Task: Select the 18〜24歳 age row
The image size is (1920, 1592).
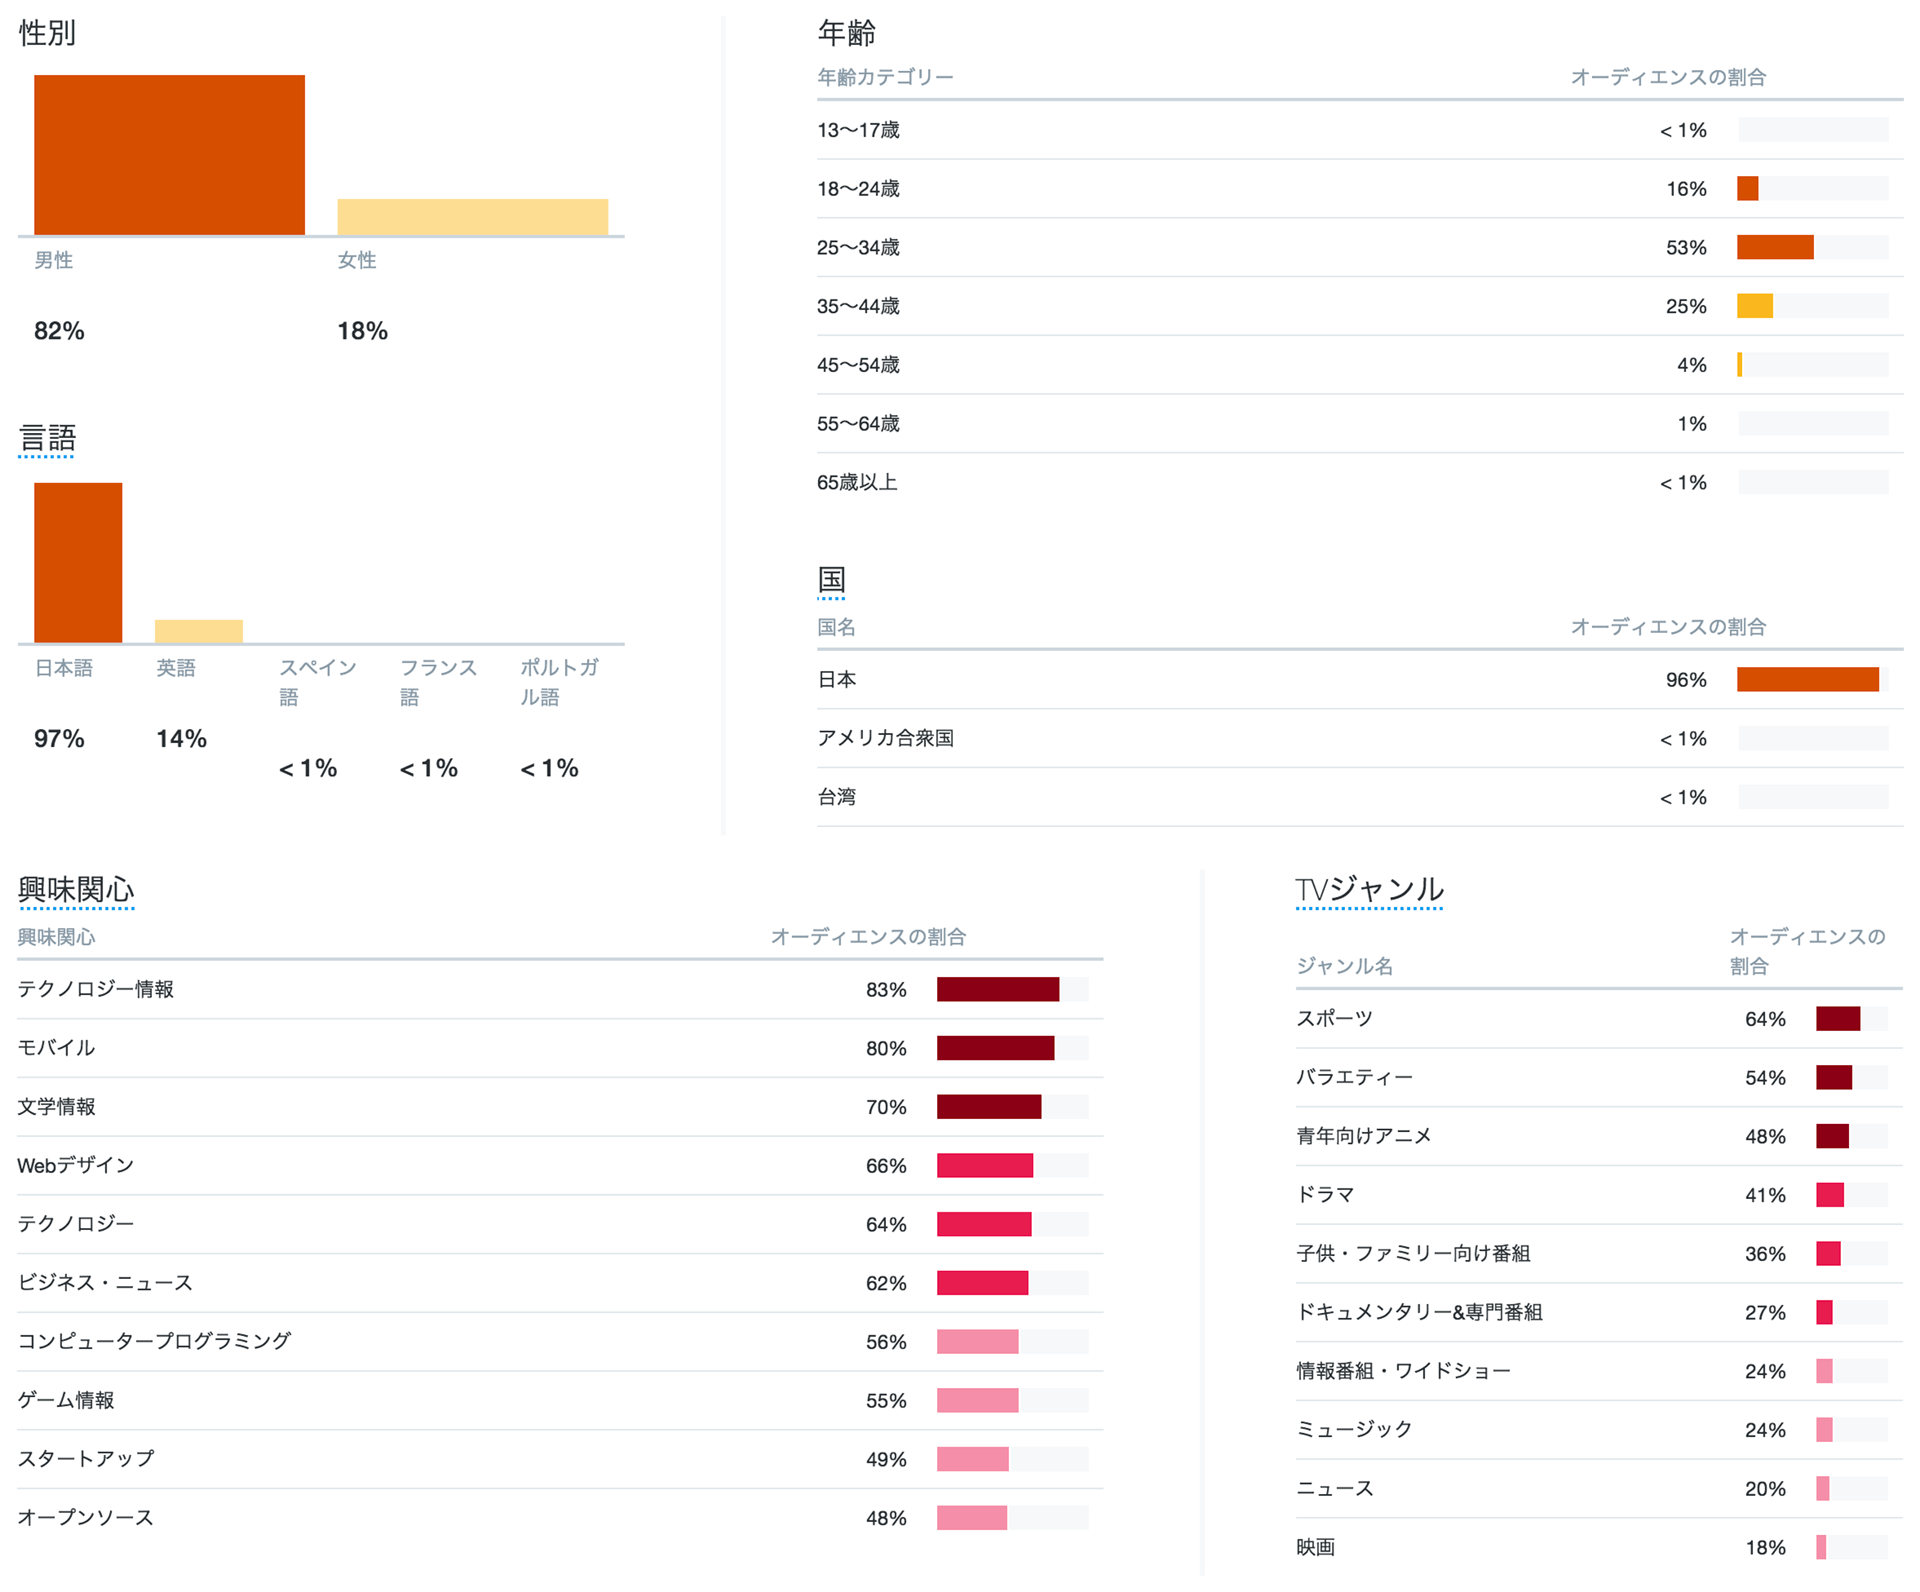Action: tap(859, 189)
